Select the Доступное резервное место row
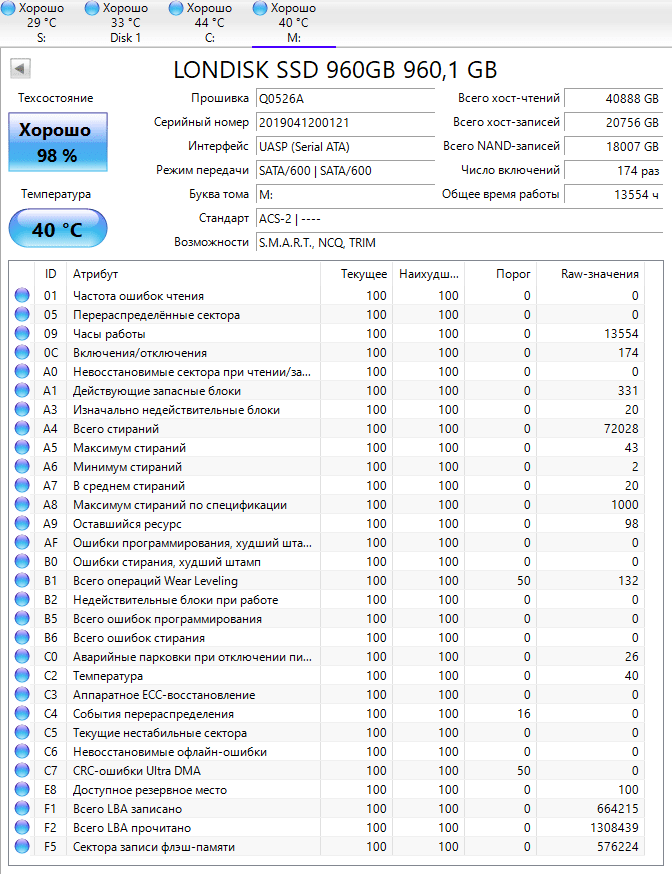Image resolution: width=672 pixels, height=874 pixels. 328,789
